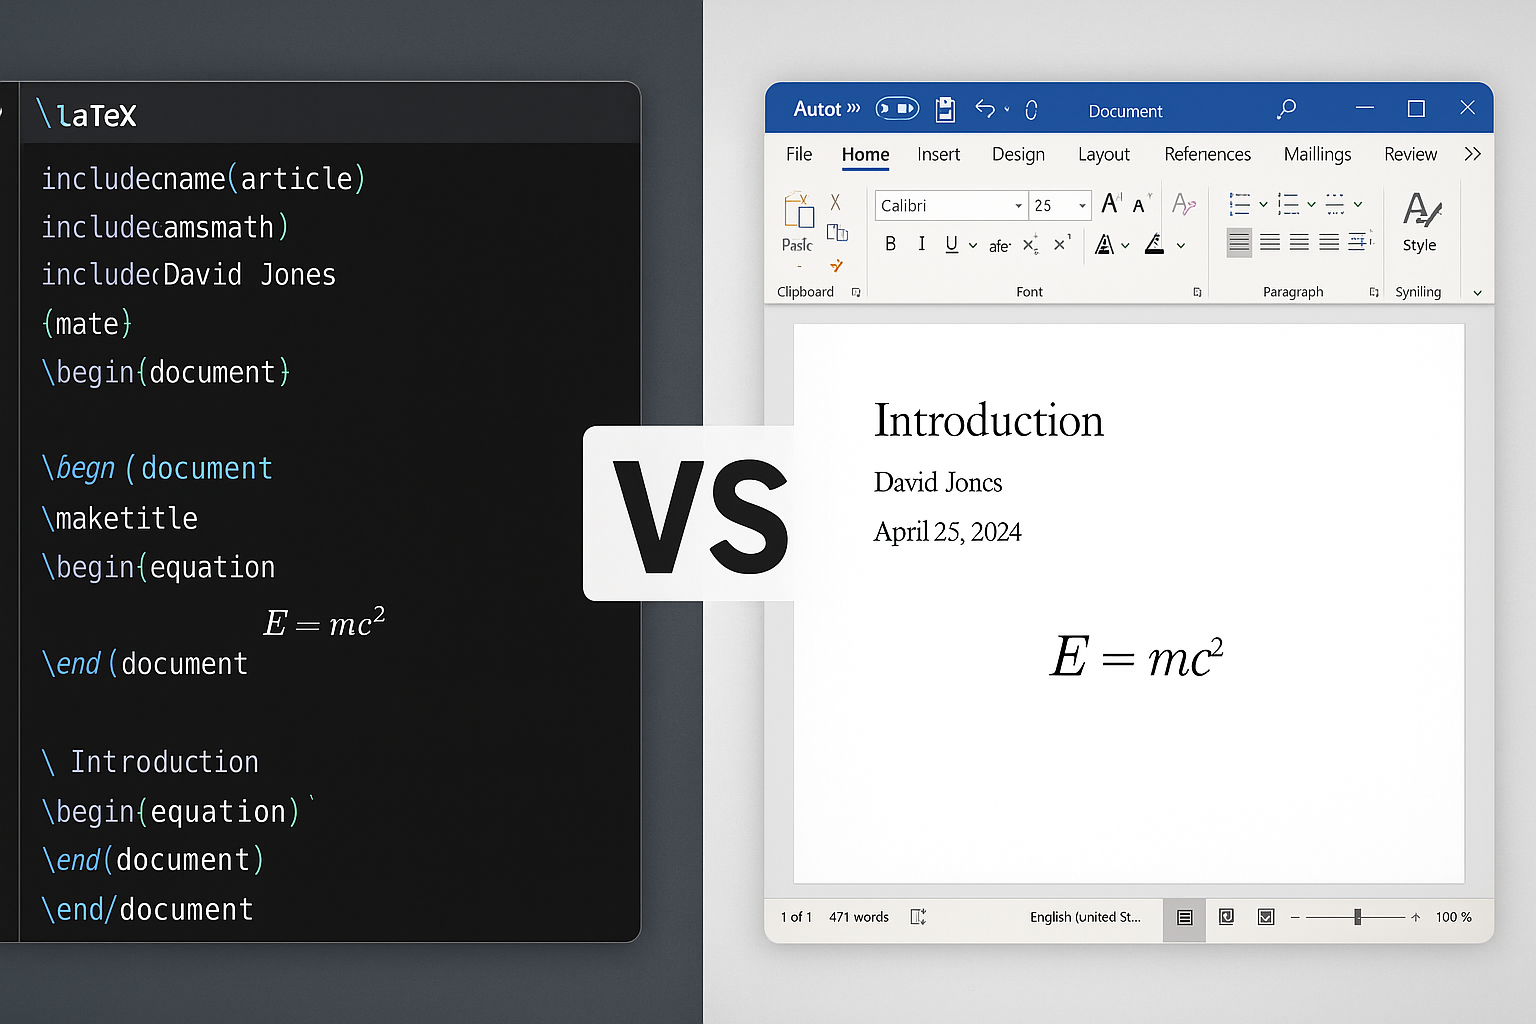Apply a multilevel list
Screen dimensions: 1536x1024
[1335, 204]
